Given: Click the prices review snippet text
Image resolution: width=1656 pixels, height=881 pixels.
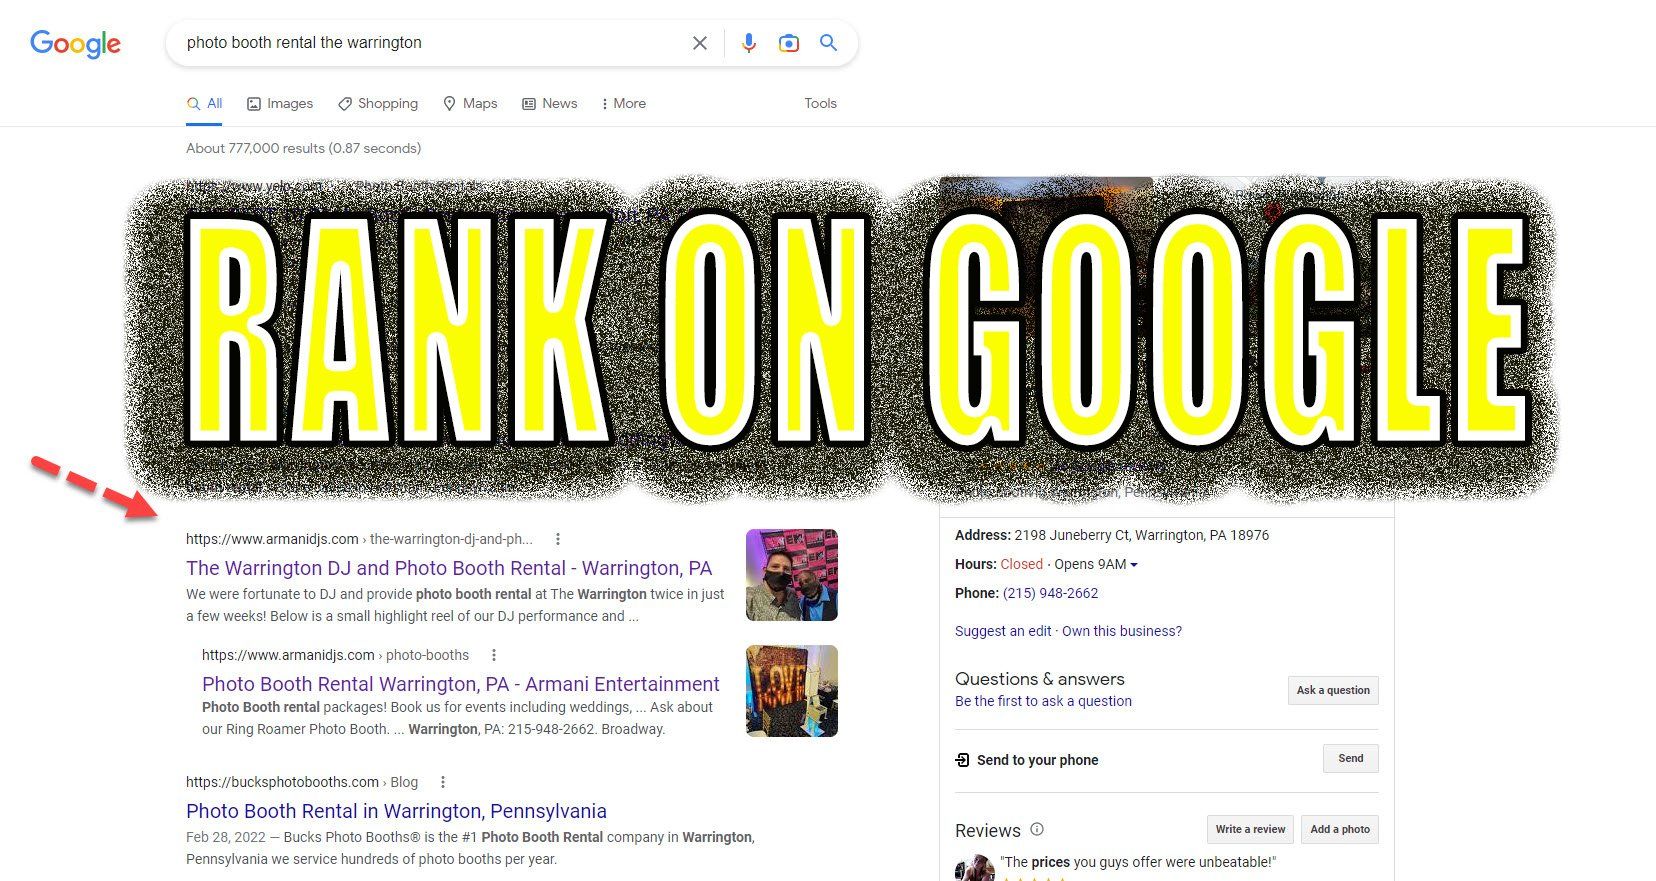Looking at the screenshot, I should (x=1139, y=862).
